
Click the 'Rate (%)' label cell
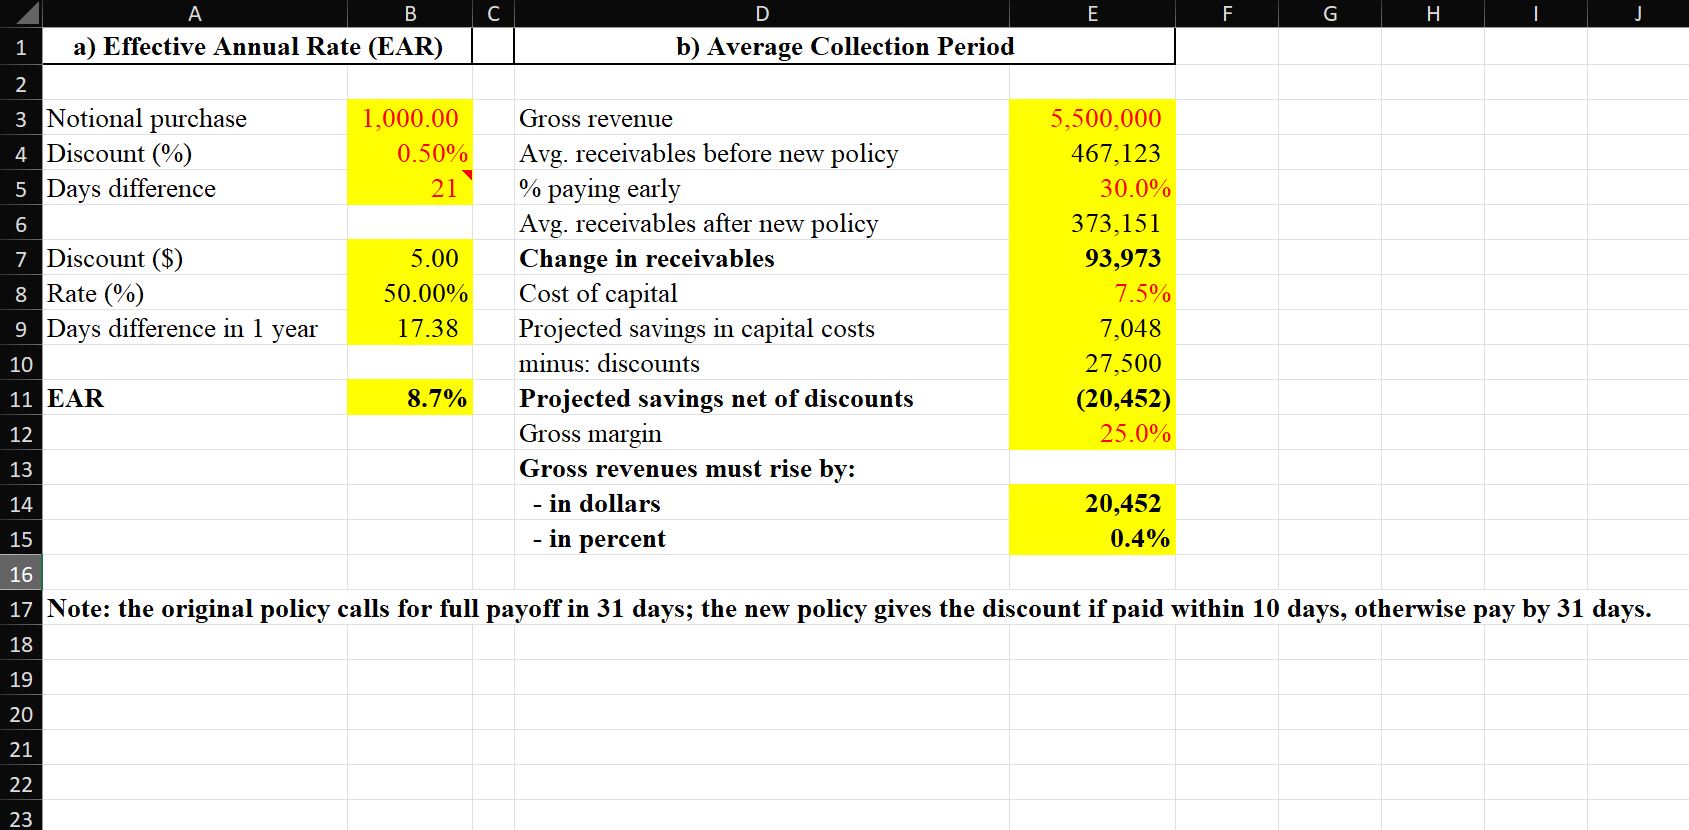coord(195,293)
